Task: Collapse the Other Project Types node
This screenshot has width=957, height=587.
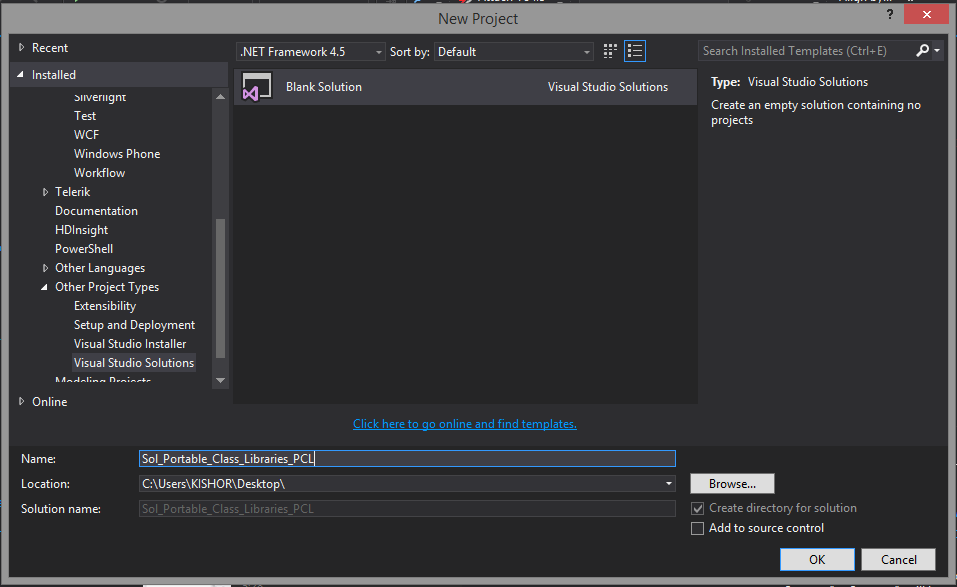Action: coord(45,287)
